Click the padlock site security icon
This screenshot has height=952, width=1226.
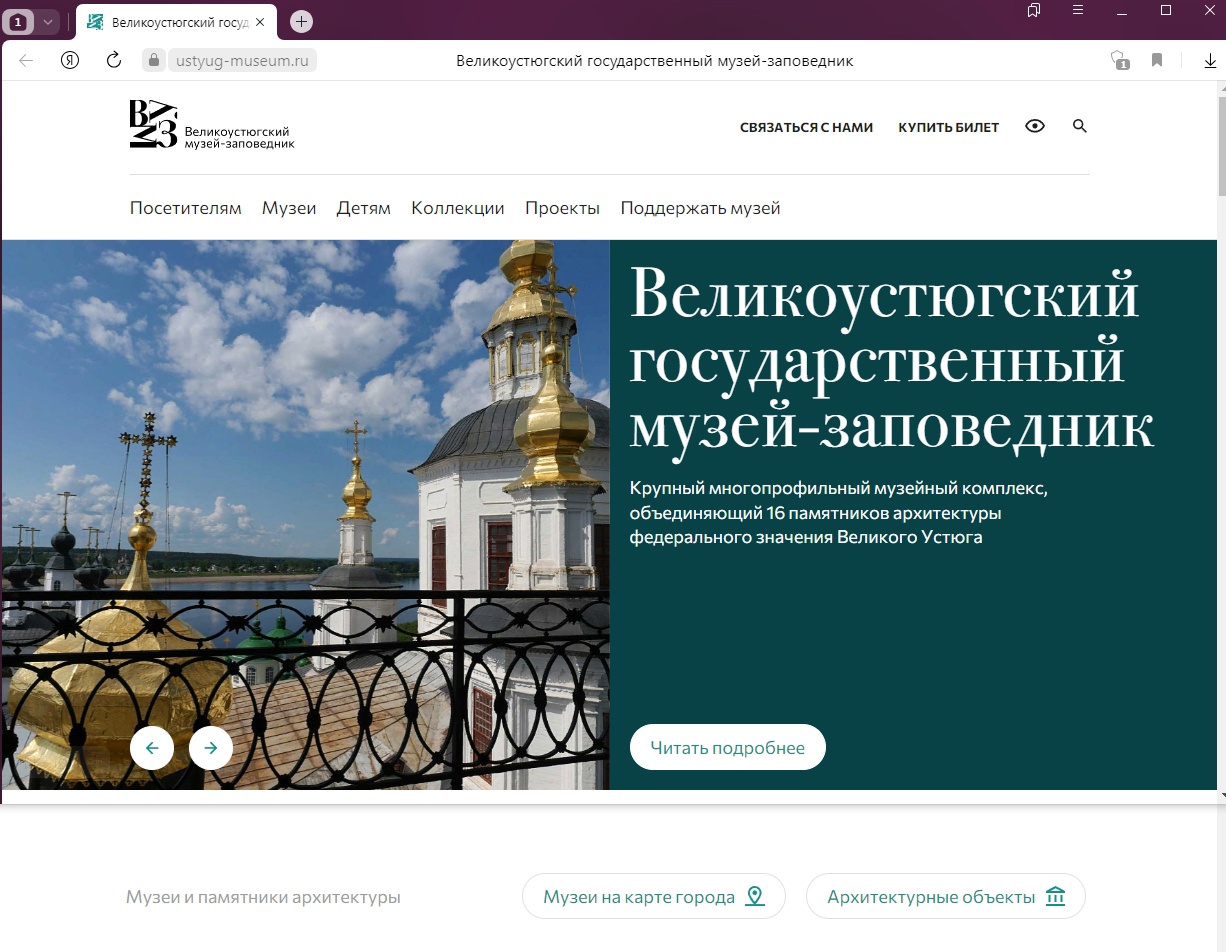tap(153, 61)
